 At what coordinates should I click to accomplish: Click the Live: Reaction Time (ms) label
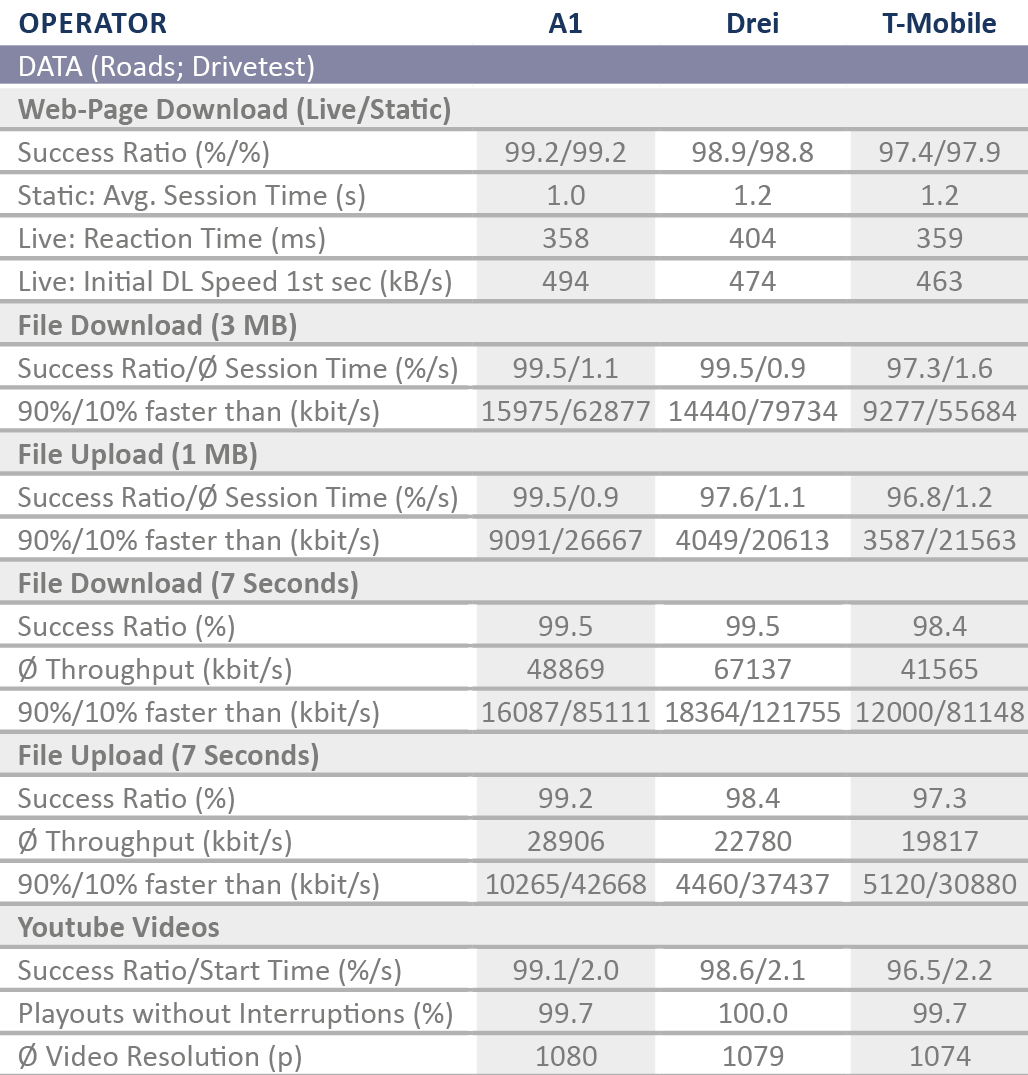point(171,239)
